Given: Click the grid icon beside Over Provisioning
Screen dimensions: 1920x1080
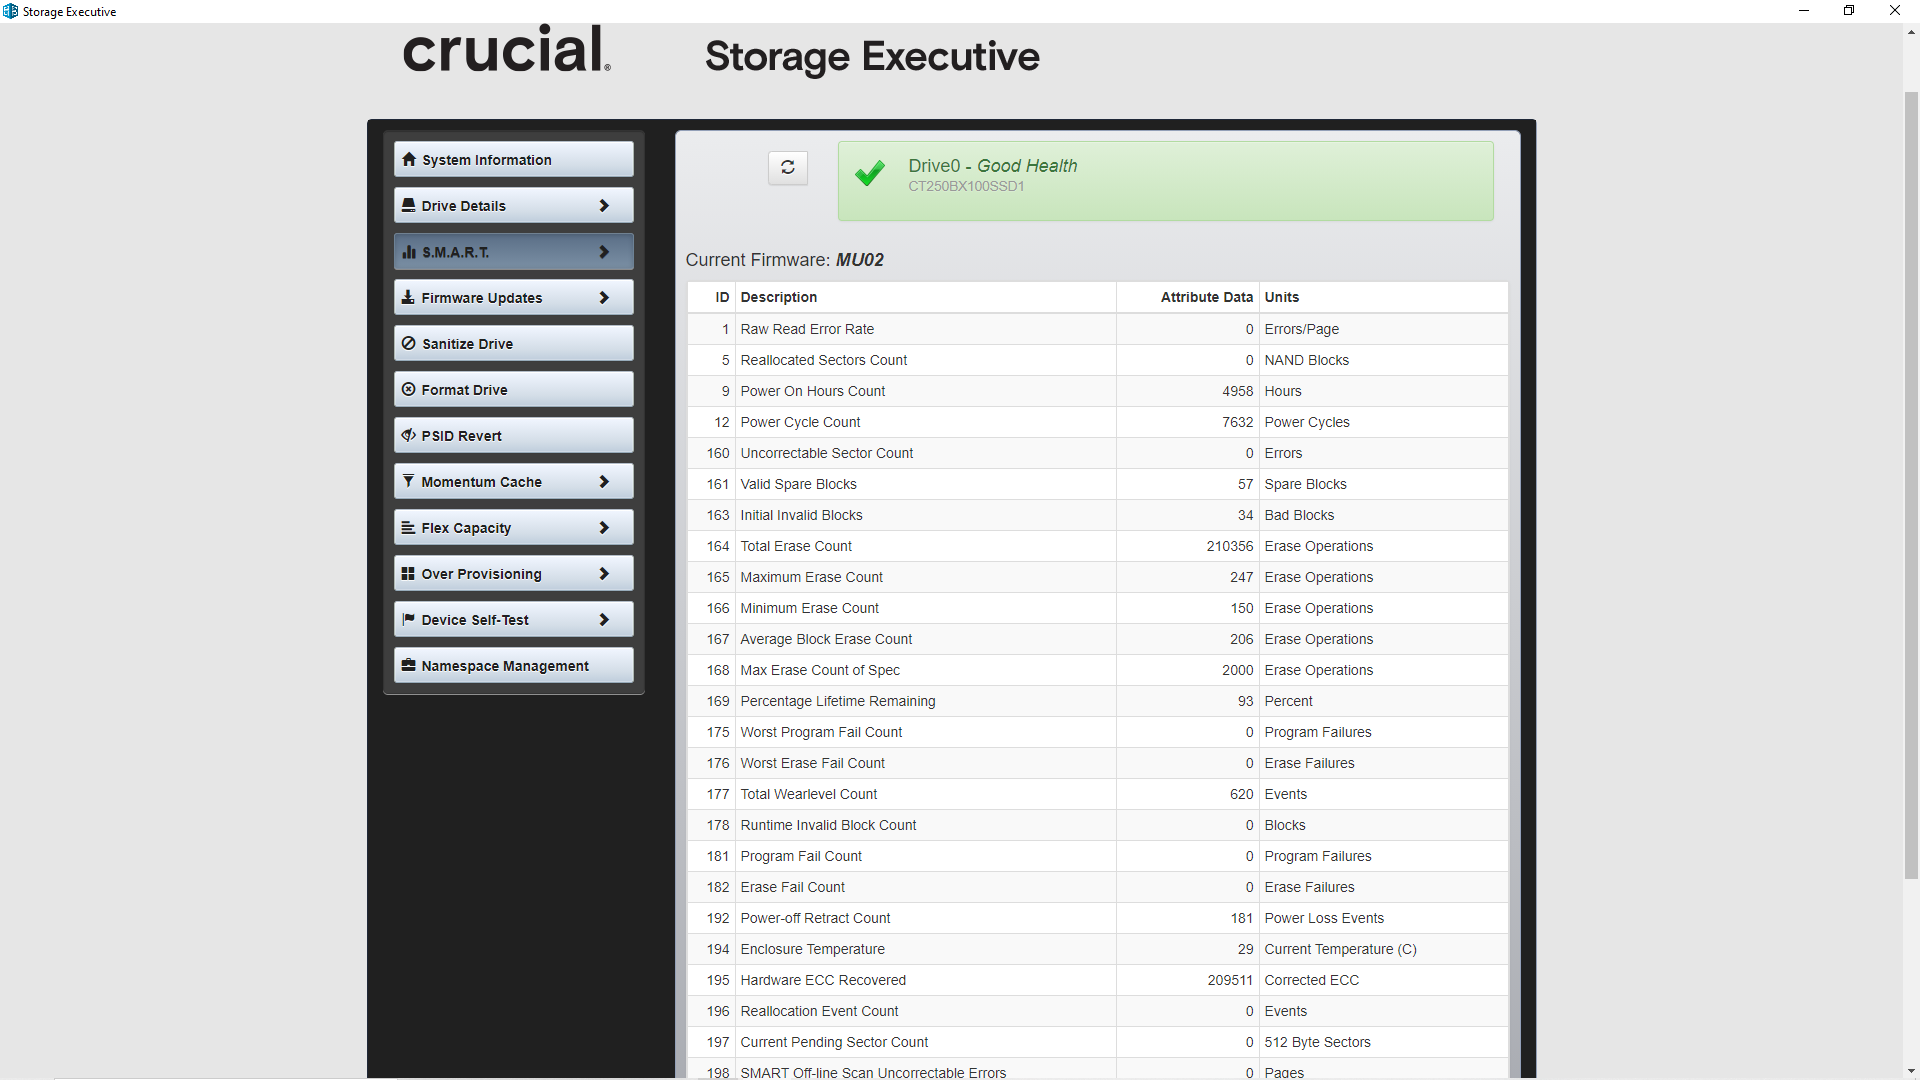Looking at the screenshot, I should tap(408, 574).
